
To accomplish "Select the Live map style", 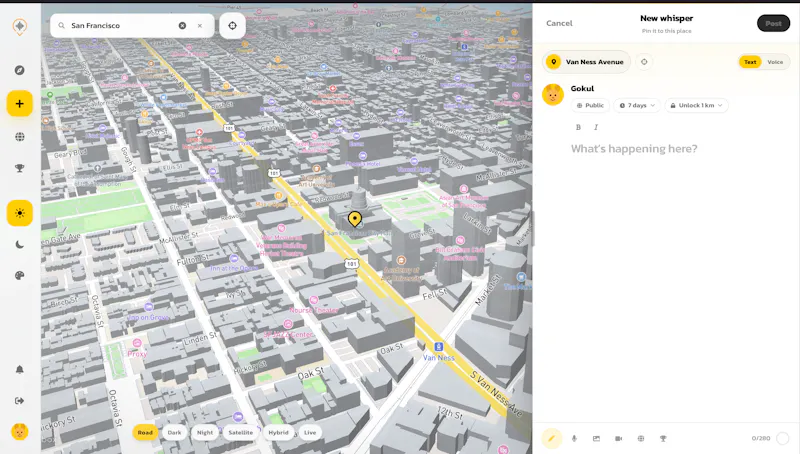I will 310,433.
